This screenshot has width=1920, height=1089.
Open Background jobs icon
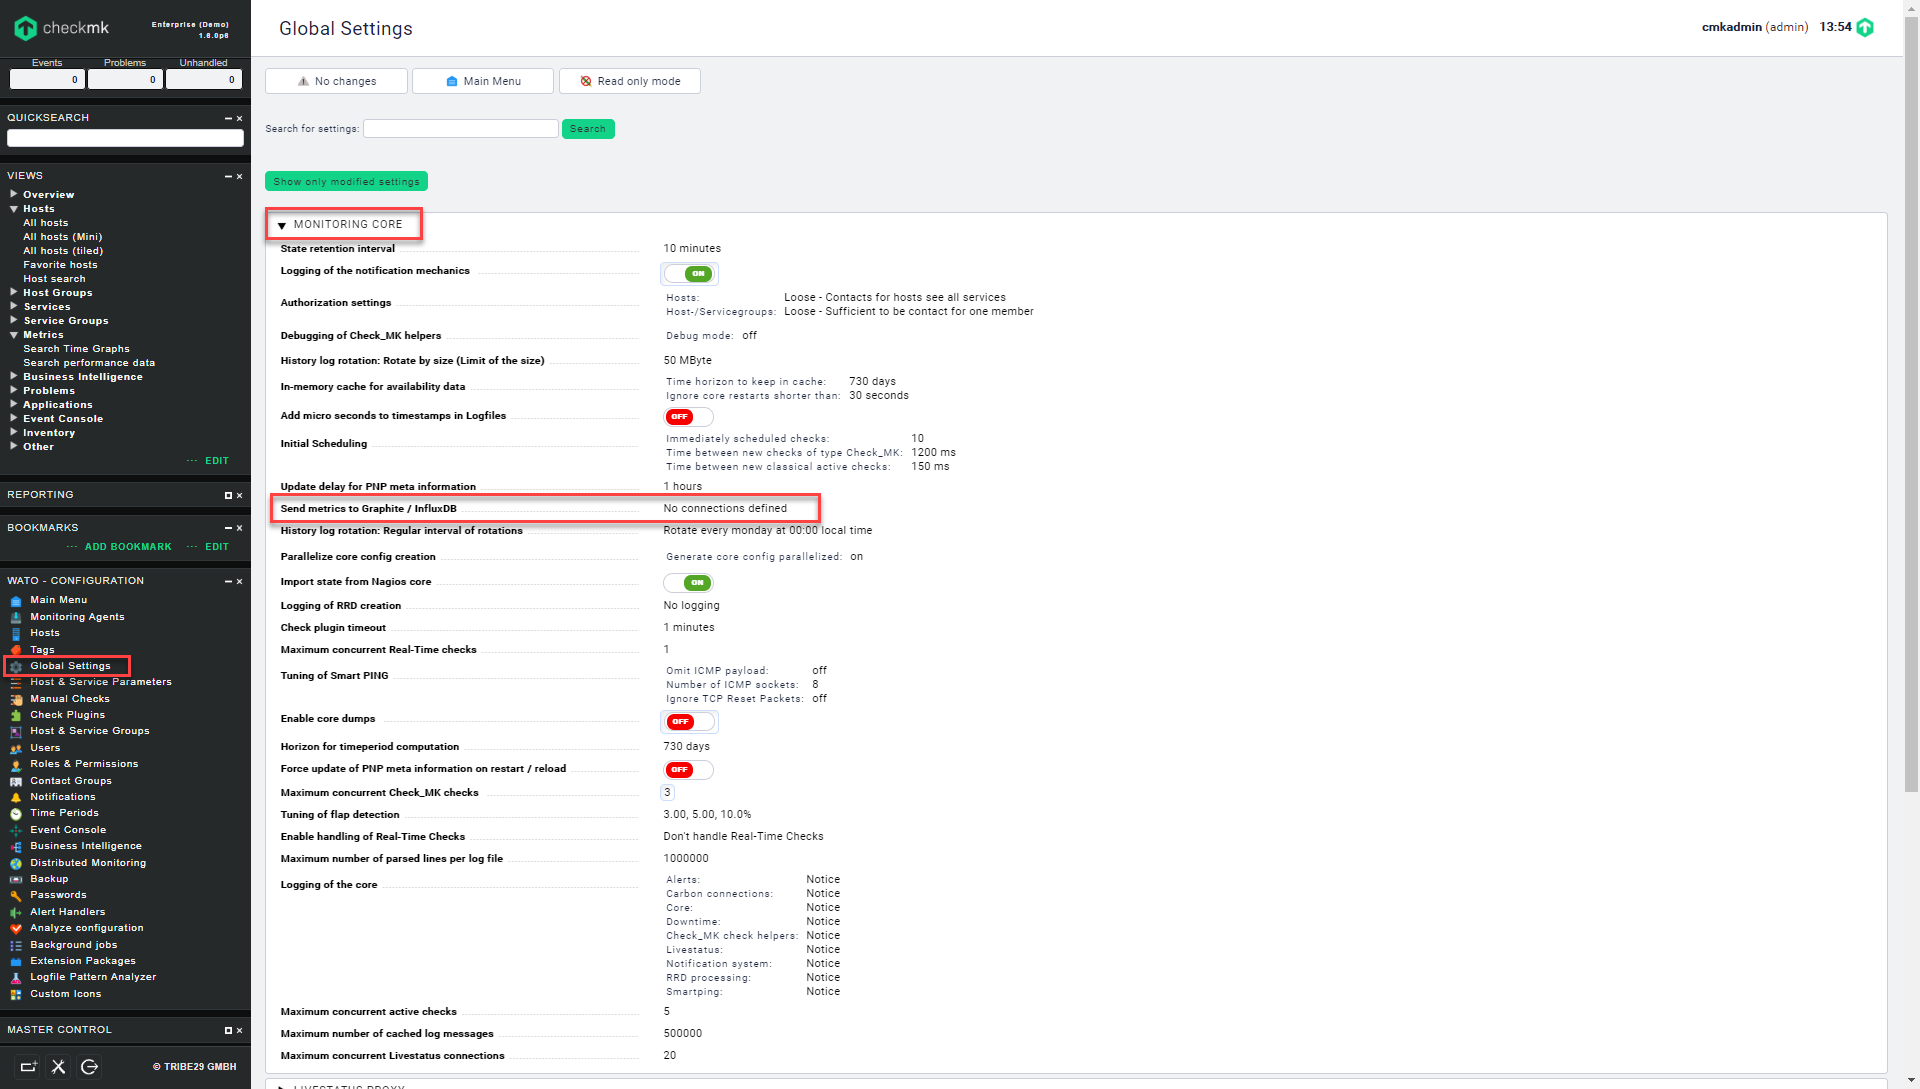[16, 945]
